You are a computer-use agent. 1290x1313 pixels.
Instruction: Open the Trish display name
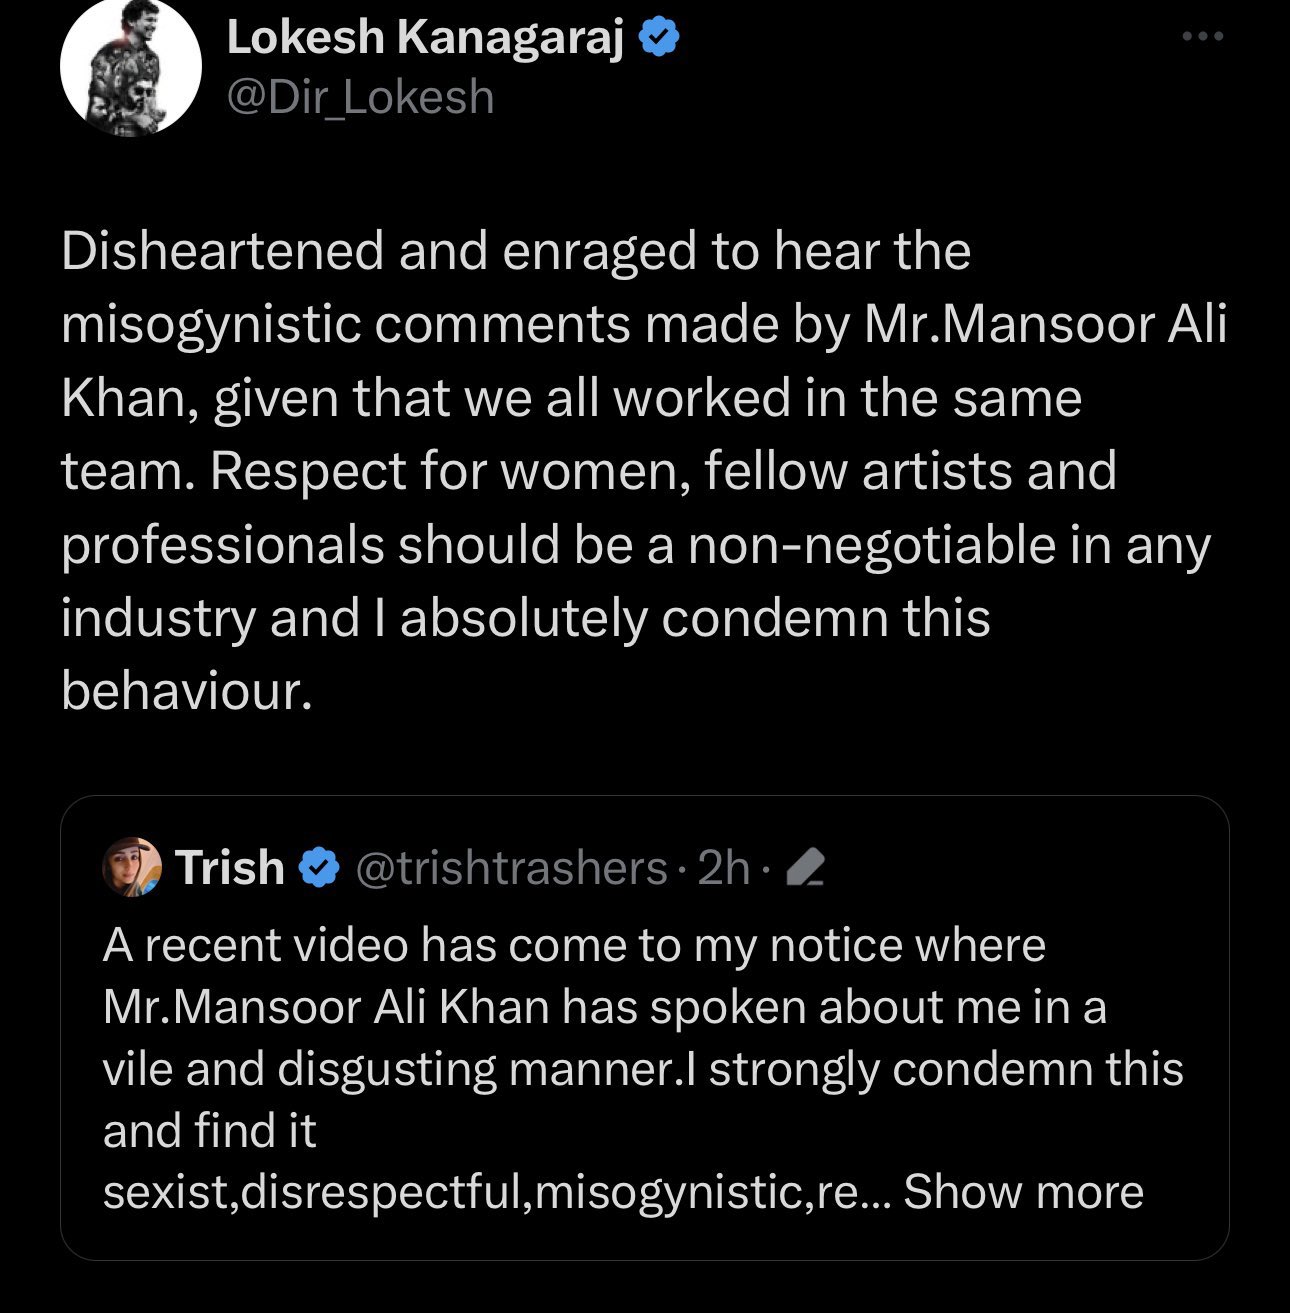(x=230, y=867)
